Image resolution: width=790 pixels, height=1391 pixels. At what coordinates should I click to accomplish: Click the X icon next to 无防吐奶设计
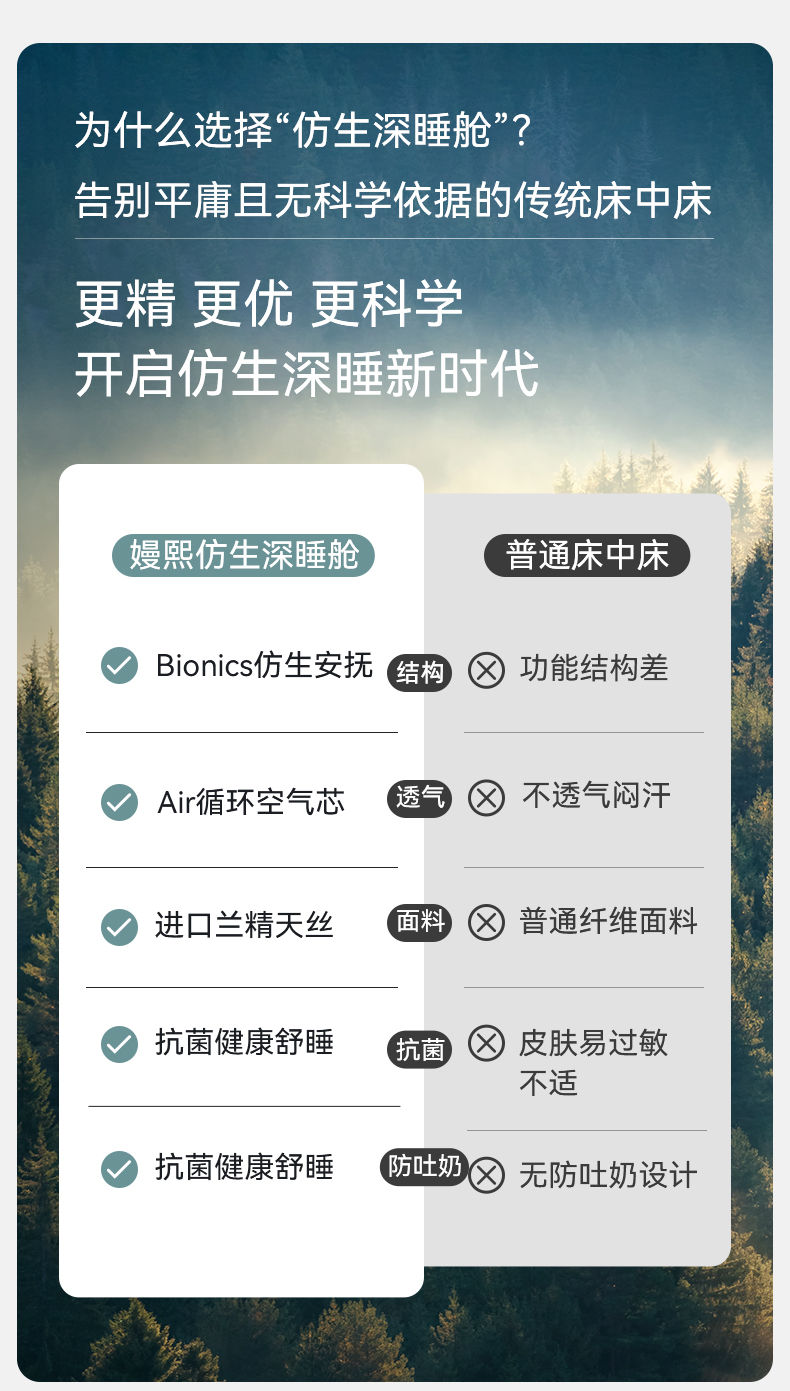click(486, 1175)
